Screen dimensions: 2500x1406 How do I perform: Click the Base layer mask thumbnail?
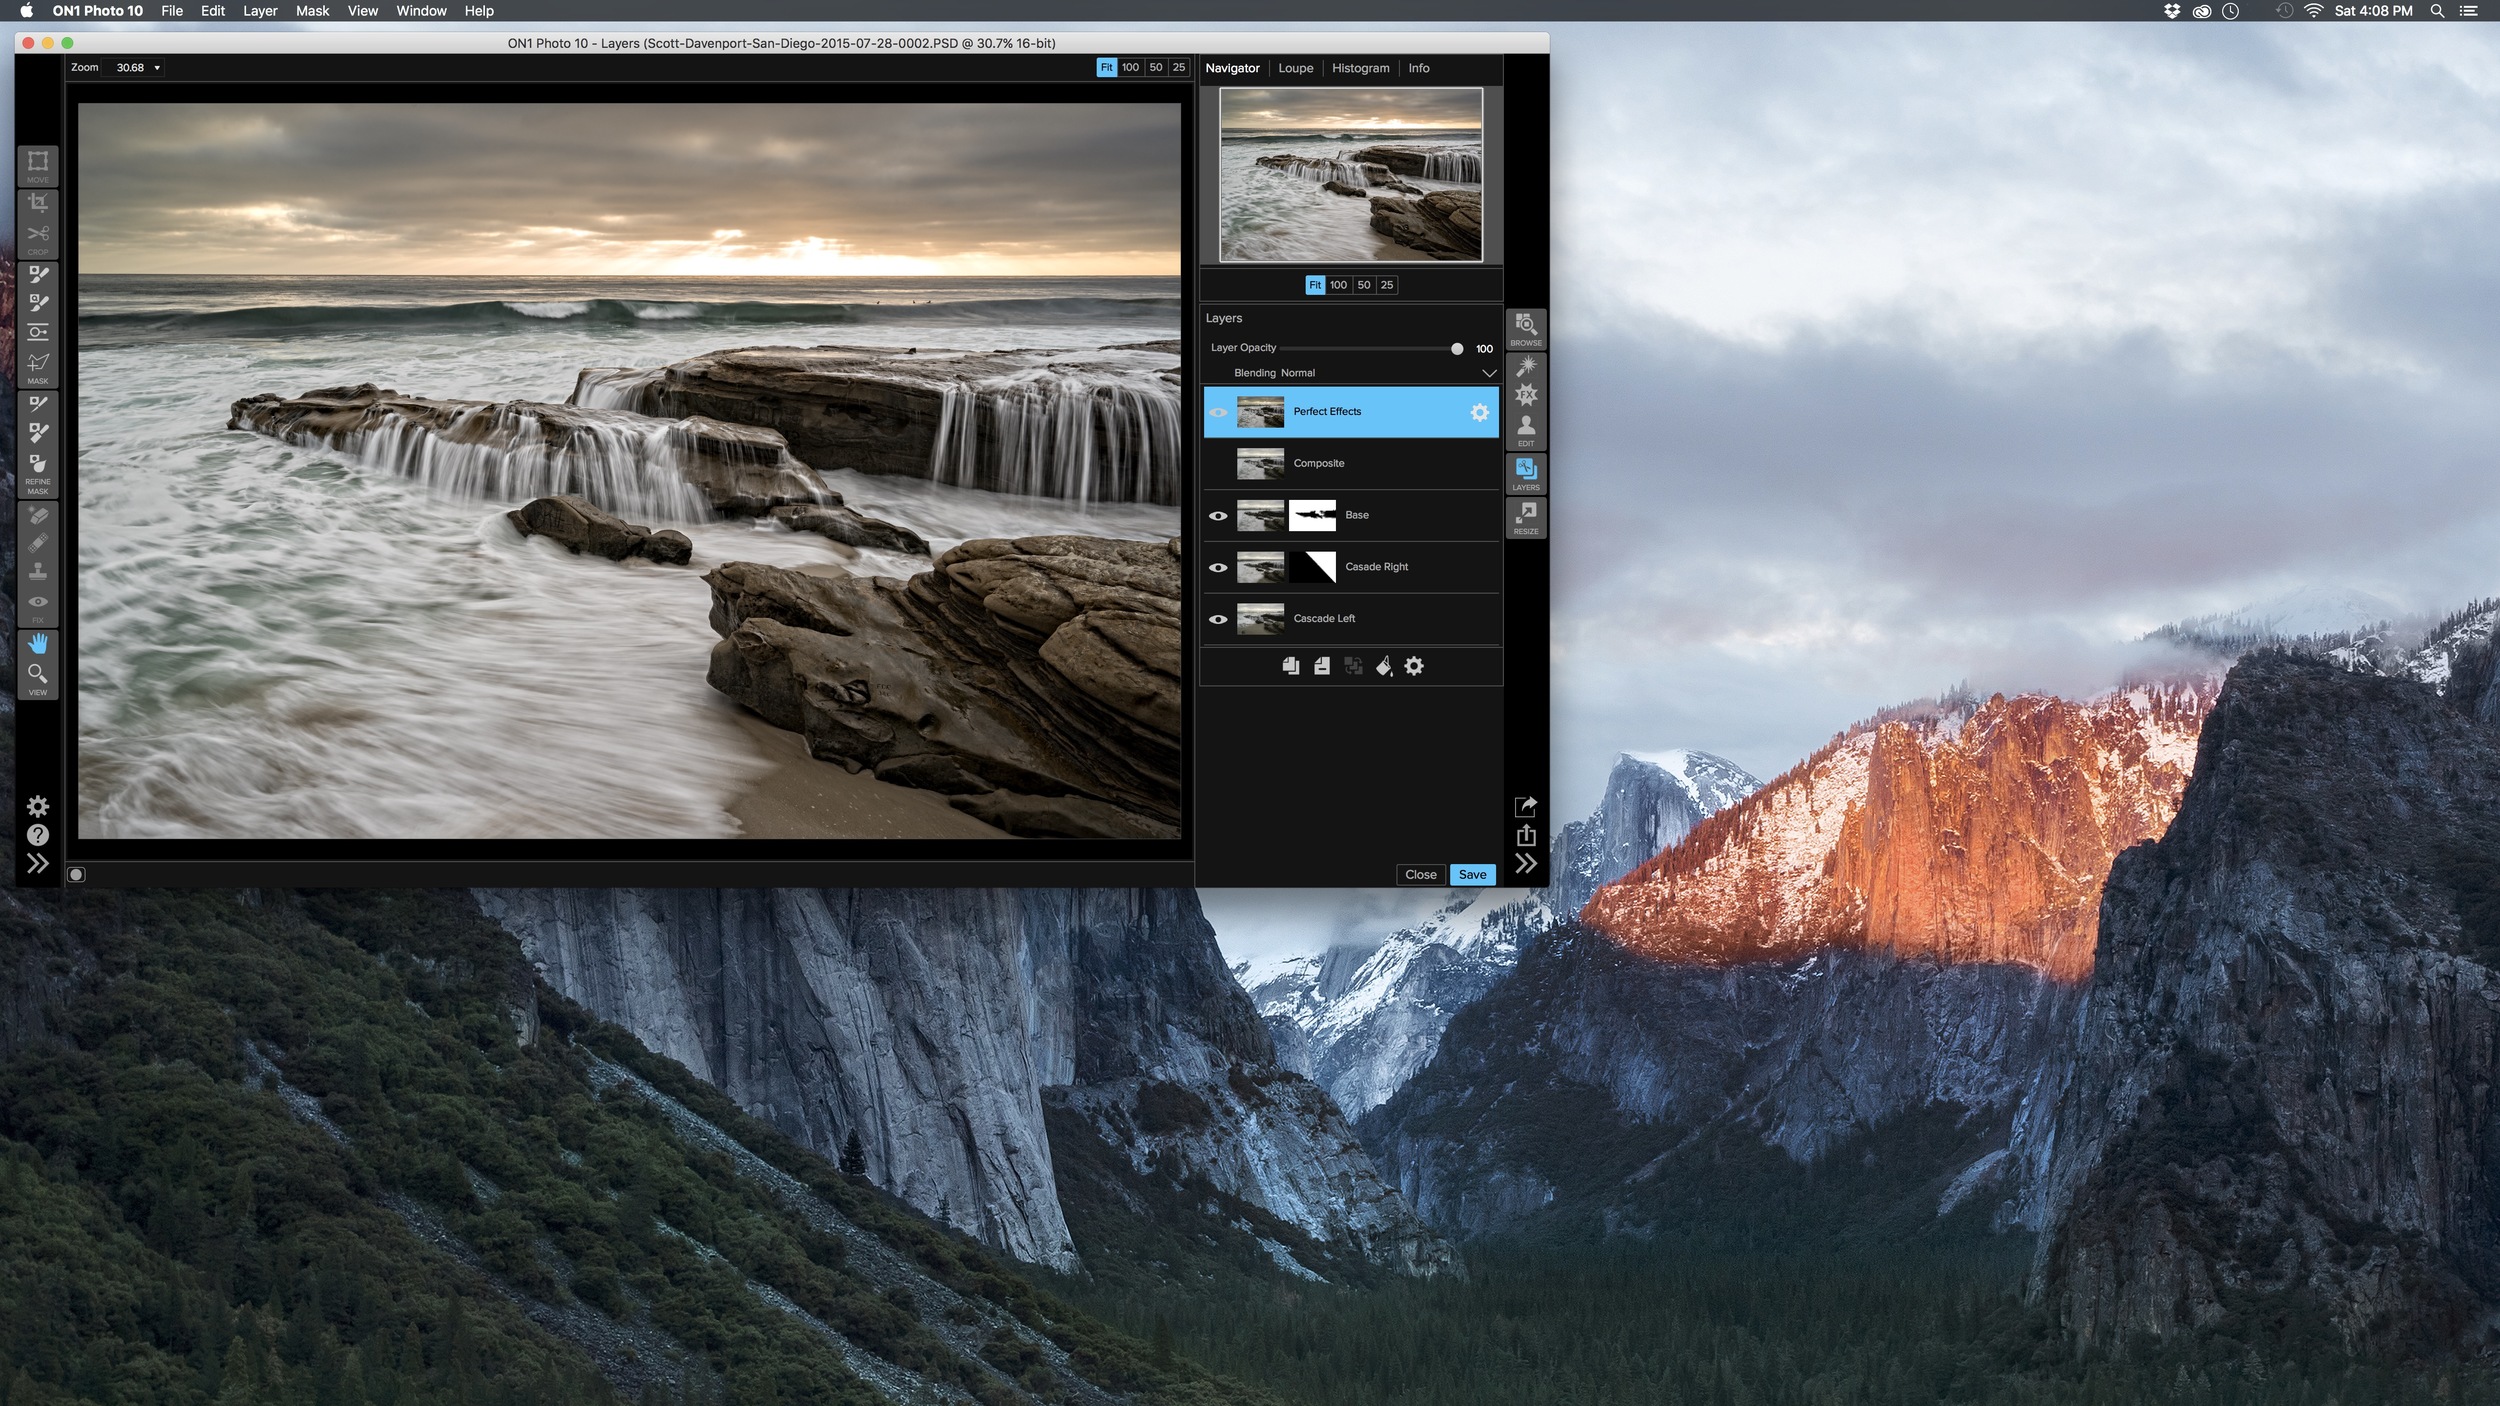(1312, 516)
